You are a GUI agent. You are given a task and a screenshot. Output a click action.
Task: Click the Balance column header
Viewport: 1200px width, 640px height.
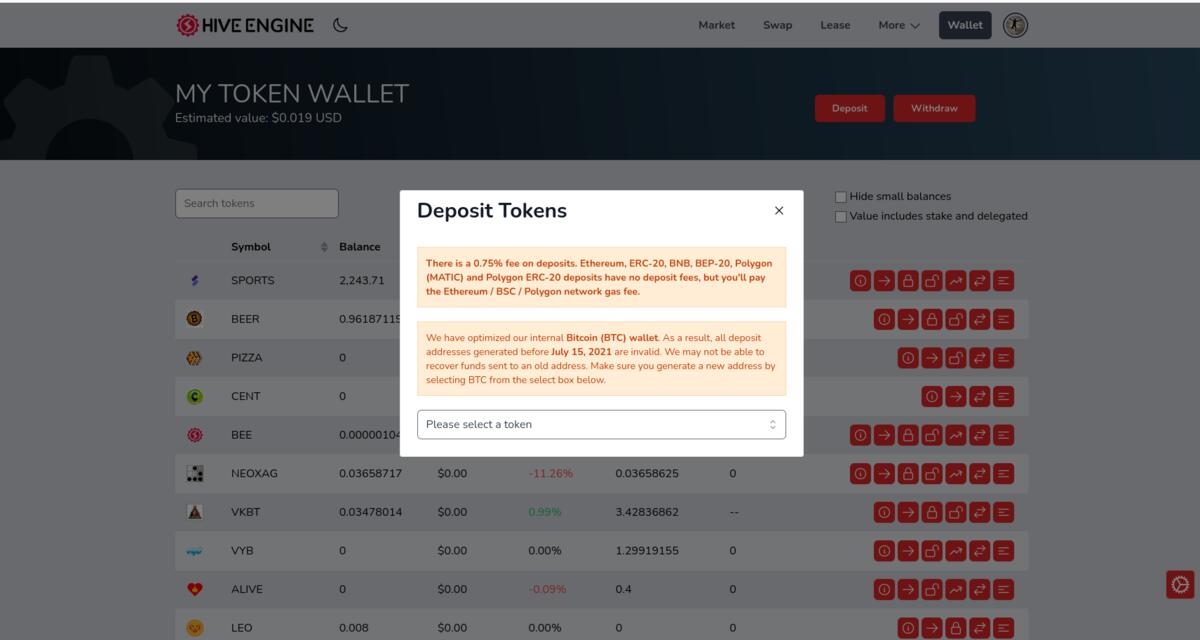point(359,247)
